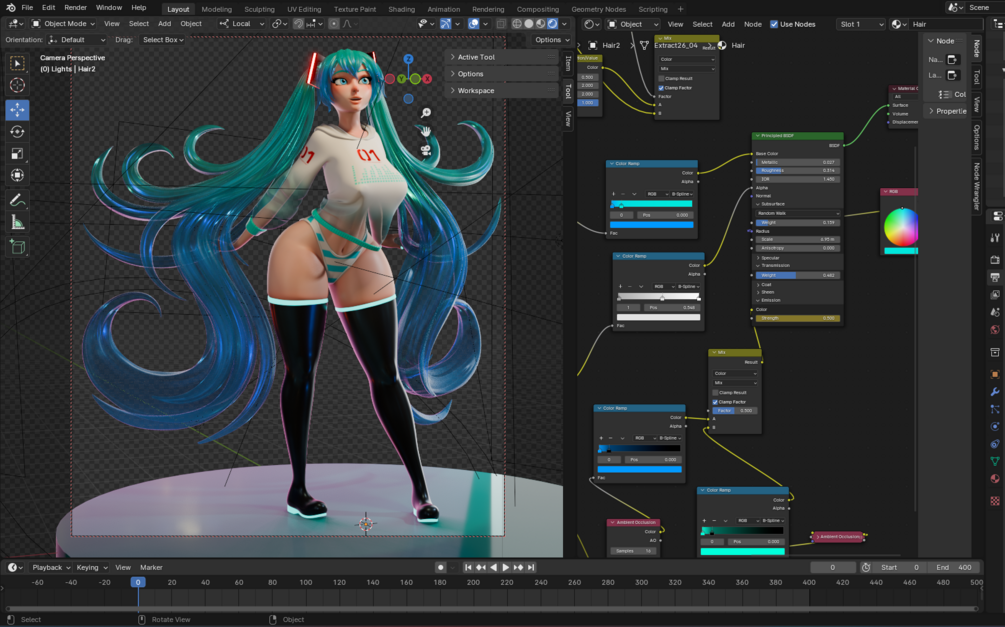Toggle proportional editing in viewport header

point(333,24)
